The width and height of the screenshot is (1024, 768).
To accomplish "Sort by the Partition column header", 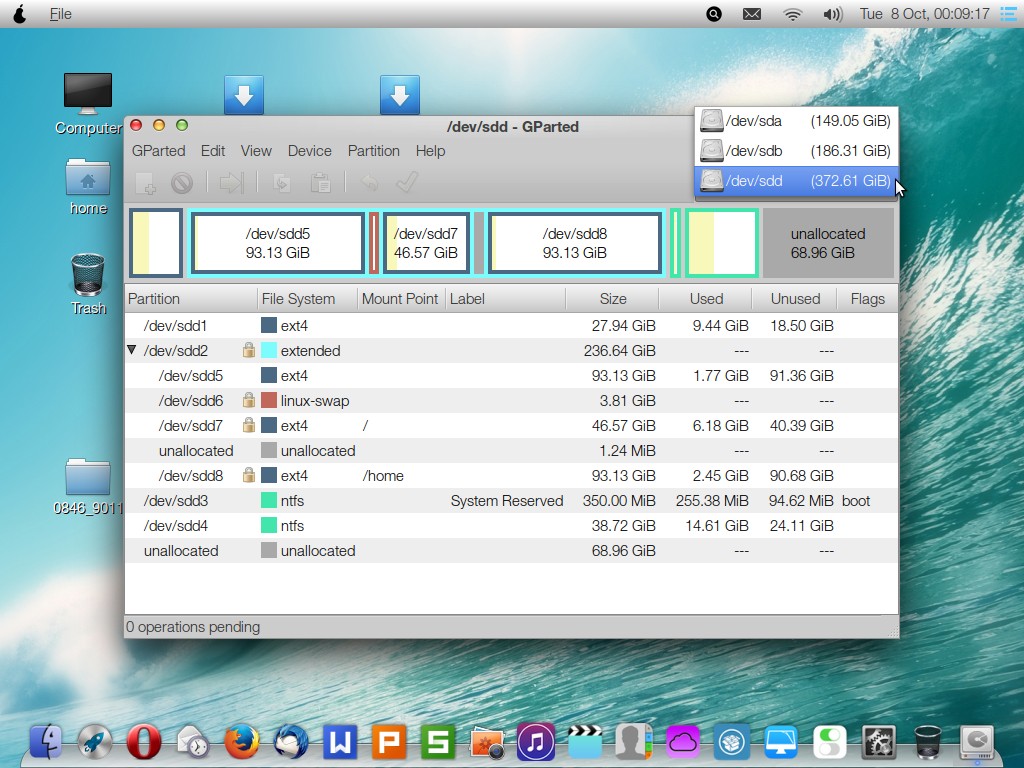I will [x=191, y=299].
